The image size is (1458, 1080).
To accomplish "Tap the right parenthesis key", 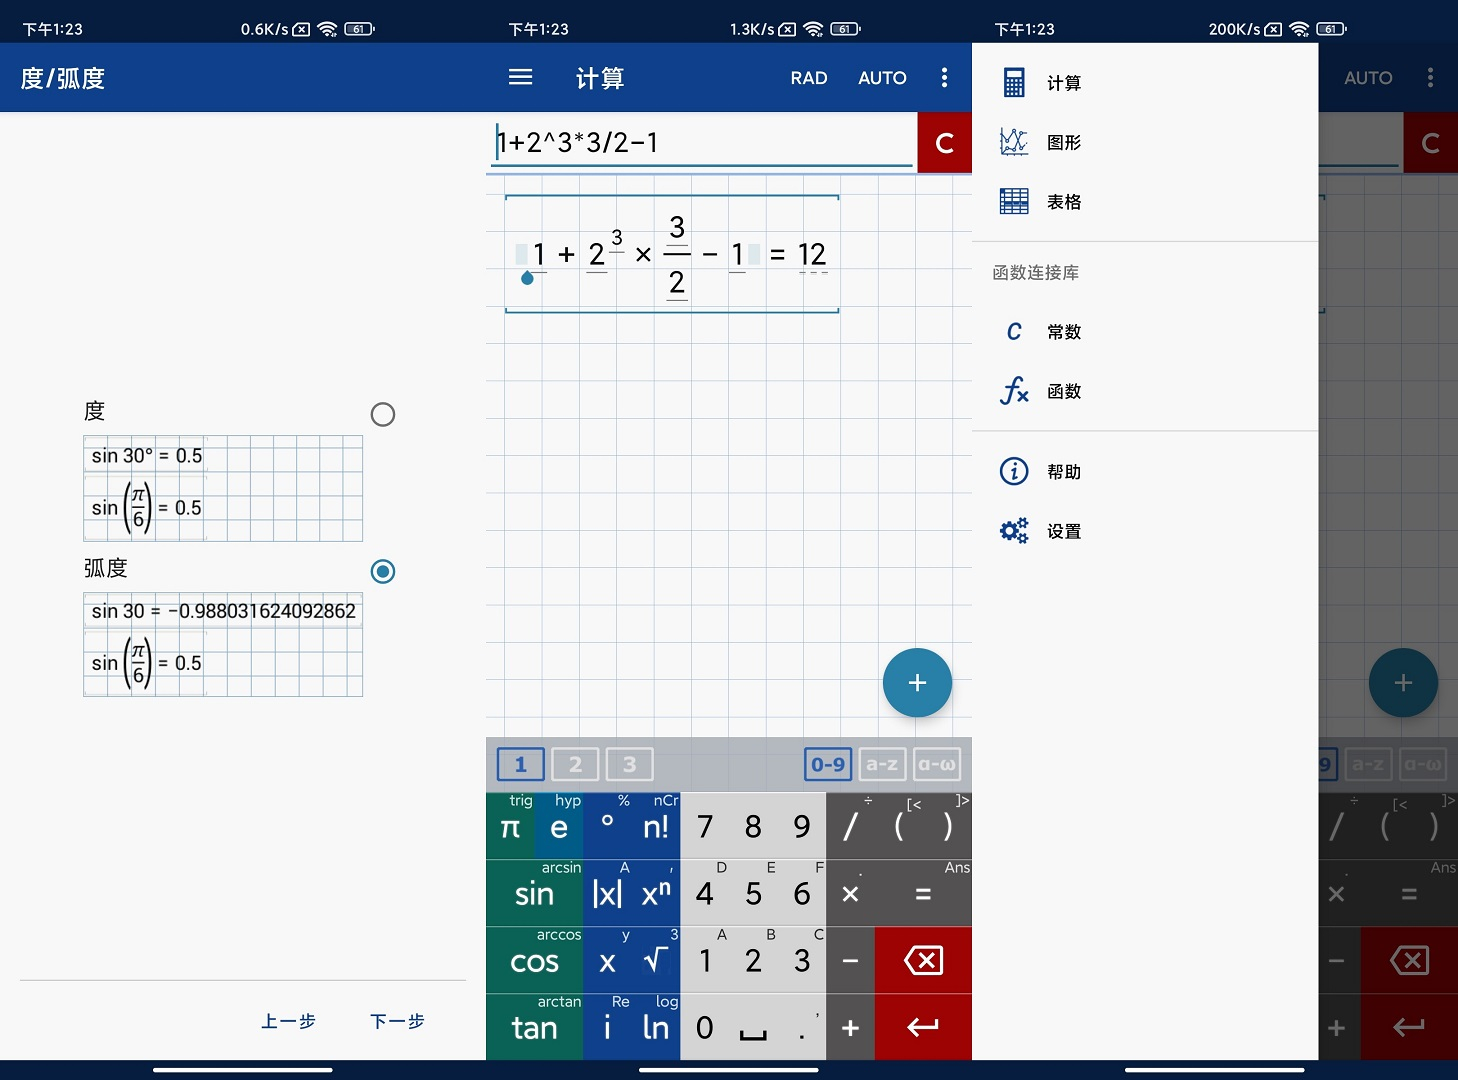I will pos(947,826).
